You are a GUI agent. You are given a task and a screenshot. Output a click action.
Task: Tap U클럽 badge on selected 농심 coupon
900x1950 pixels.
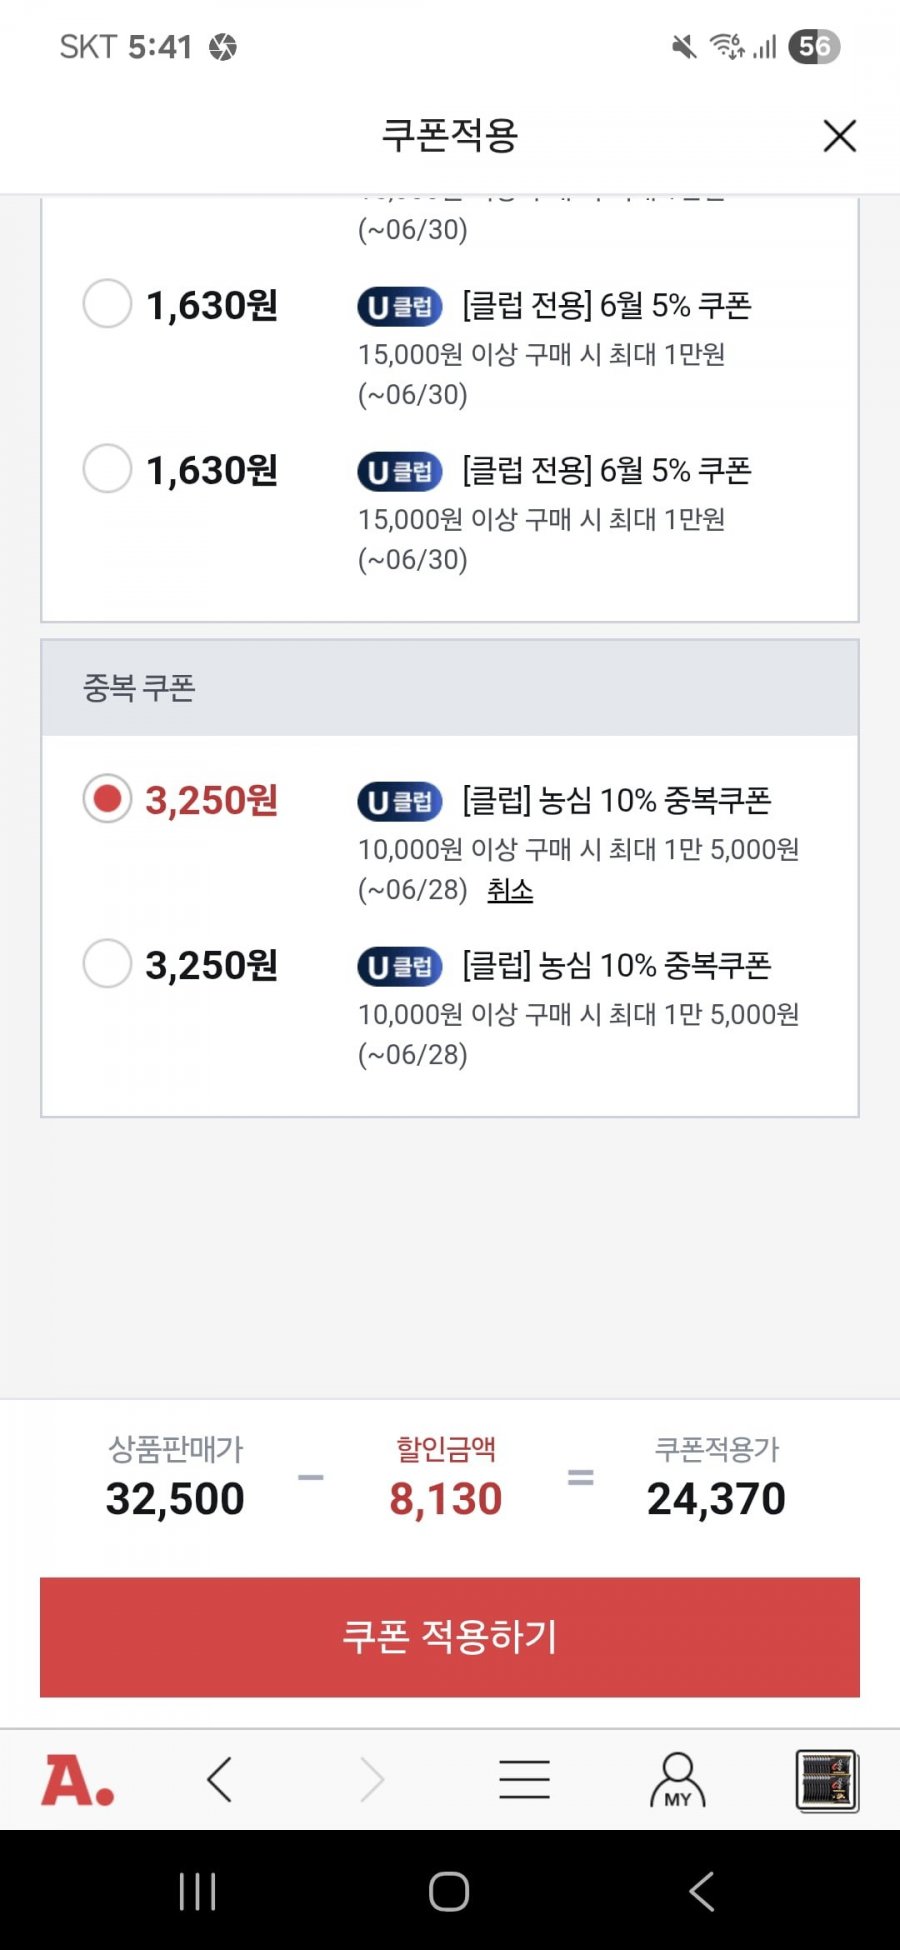point(400,801)
